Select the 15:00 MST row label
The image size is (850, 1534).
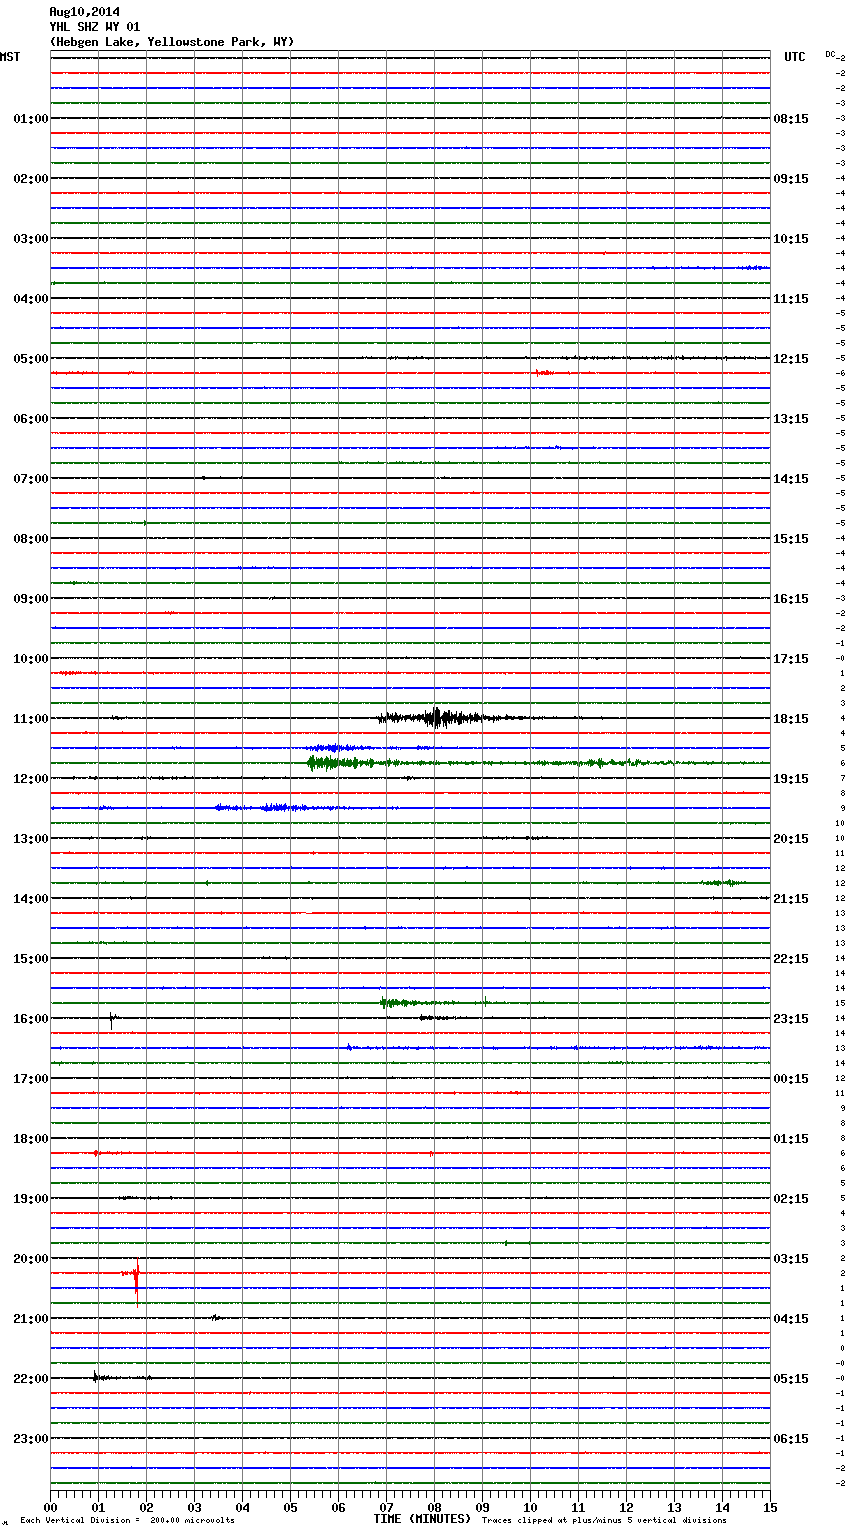pyautogui.click(x=30, y=959)
